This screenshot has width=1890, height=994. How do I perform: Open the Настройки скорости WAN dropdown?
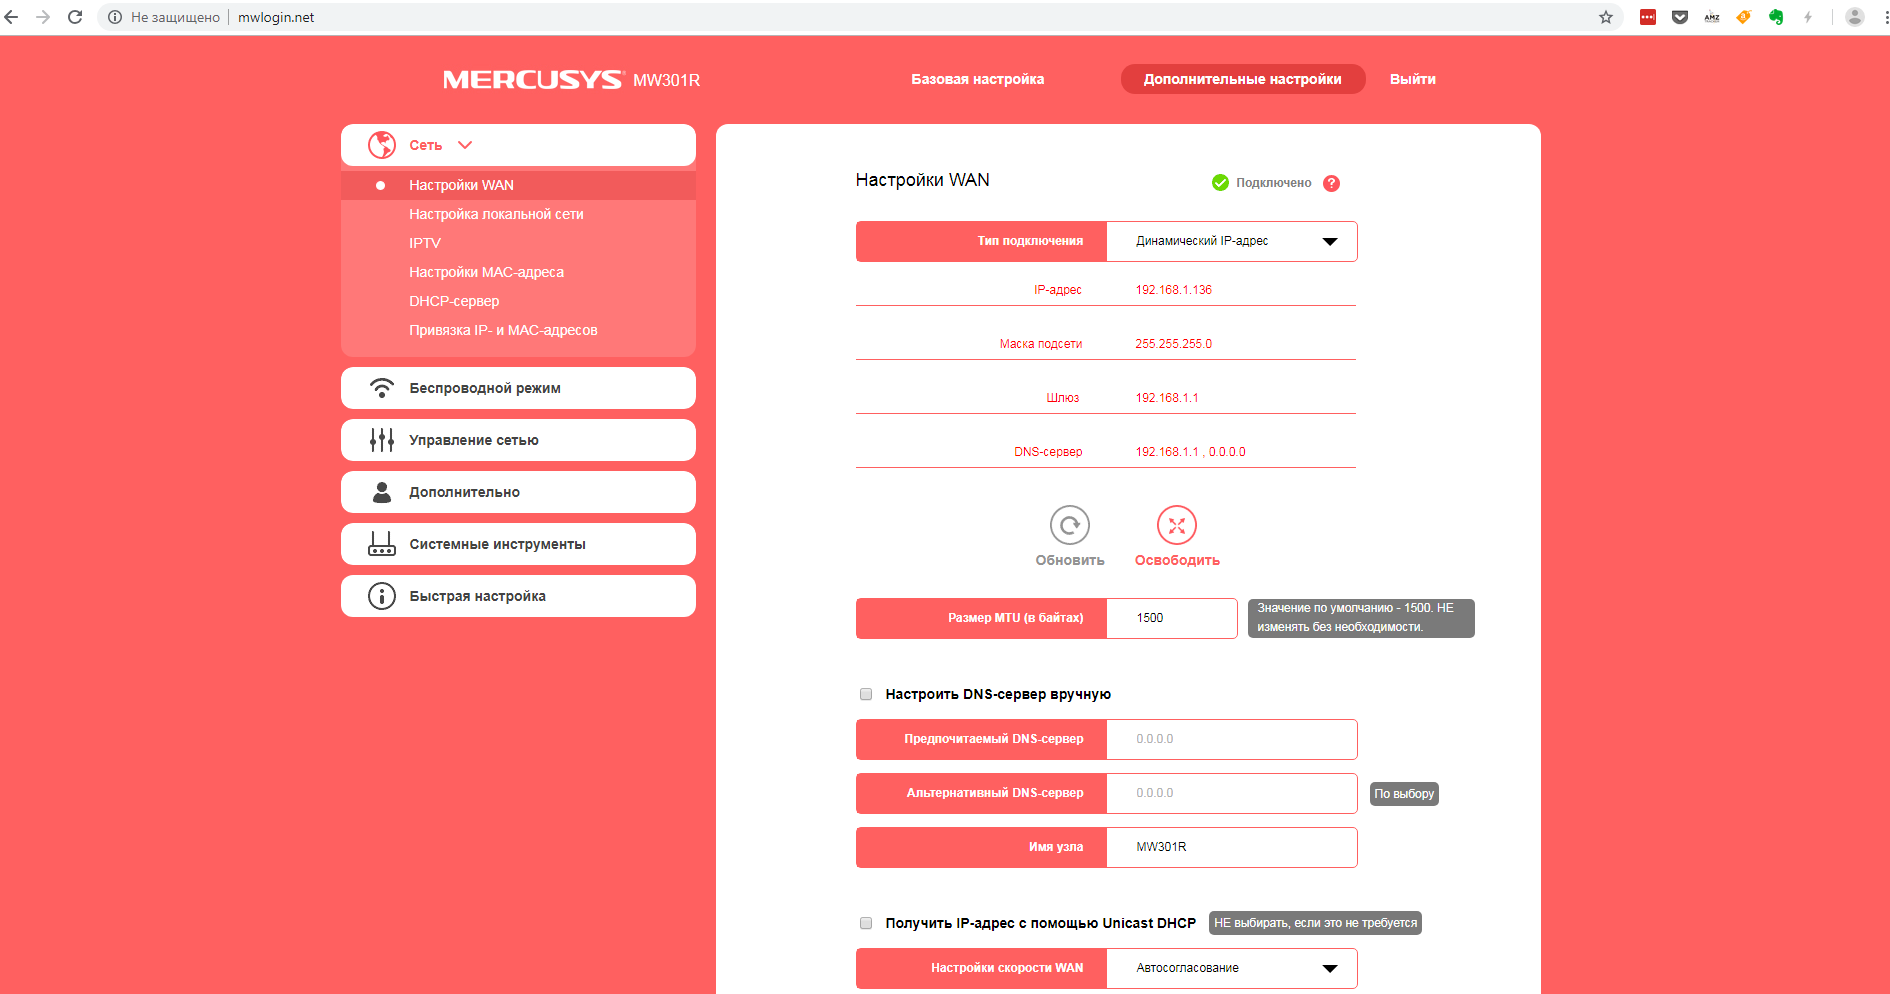1232,968
